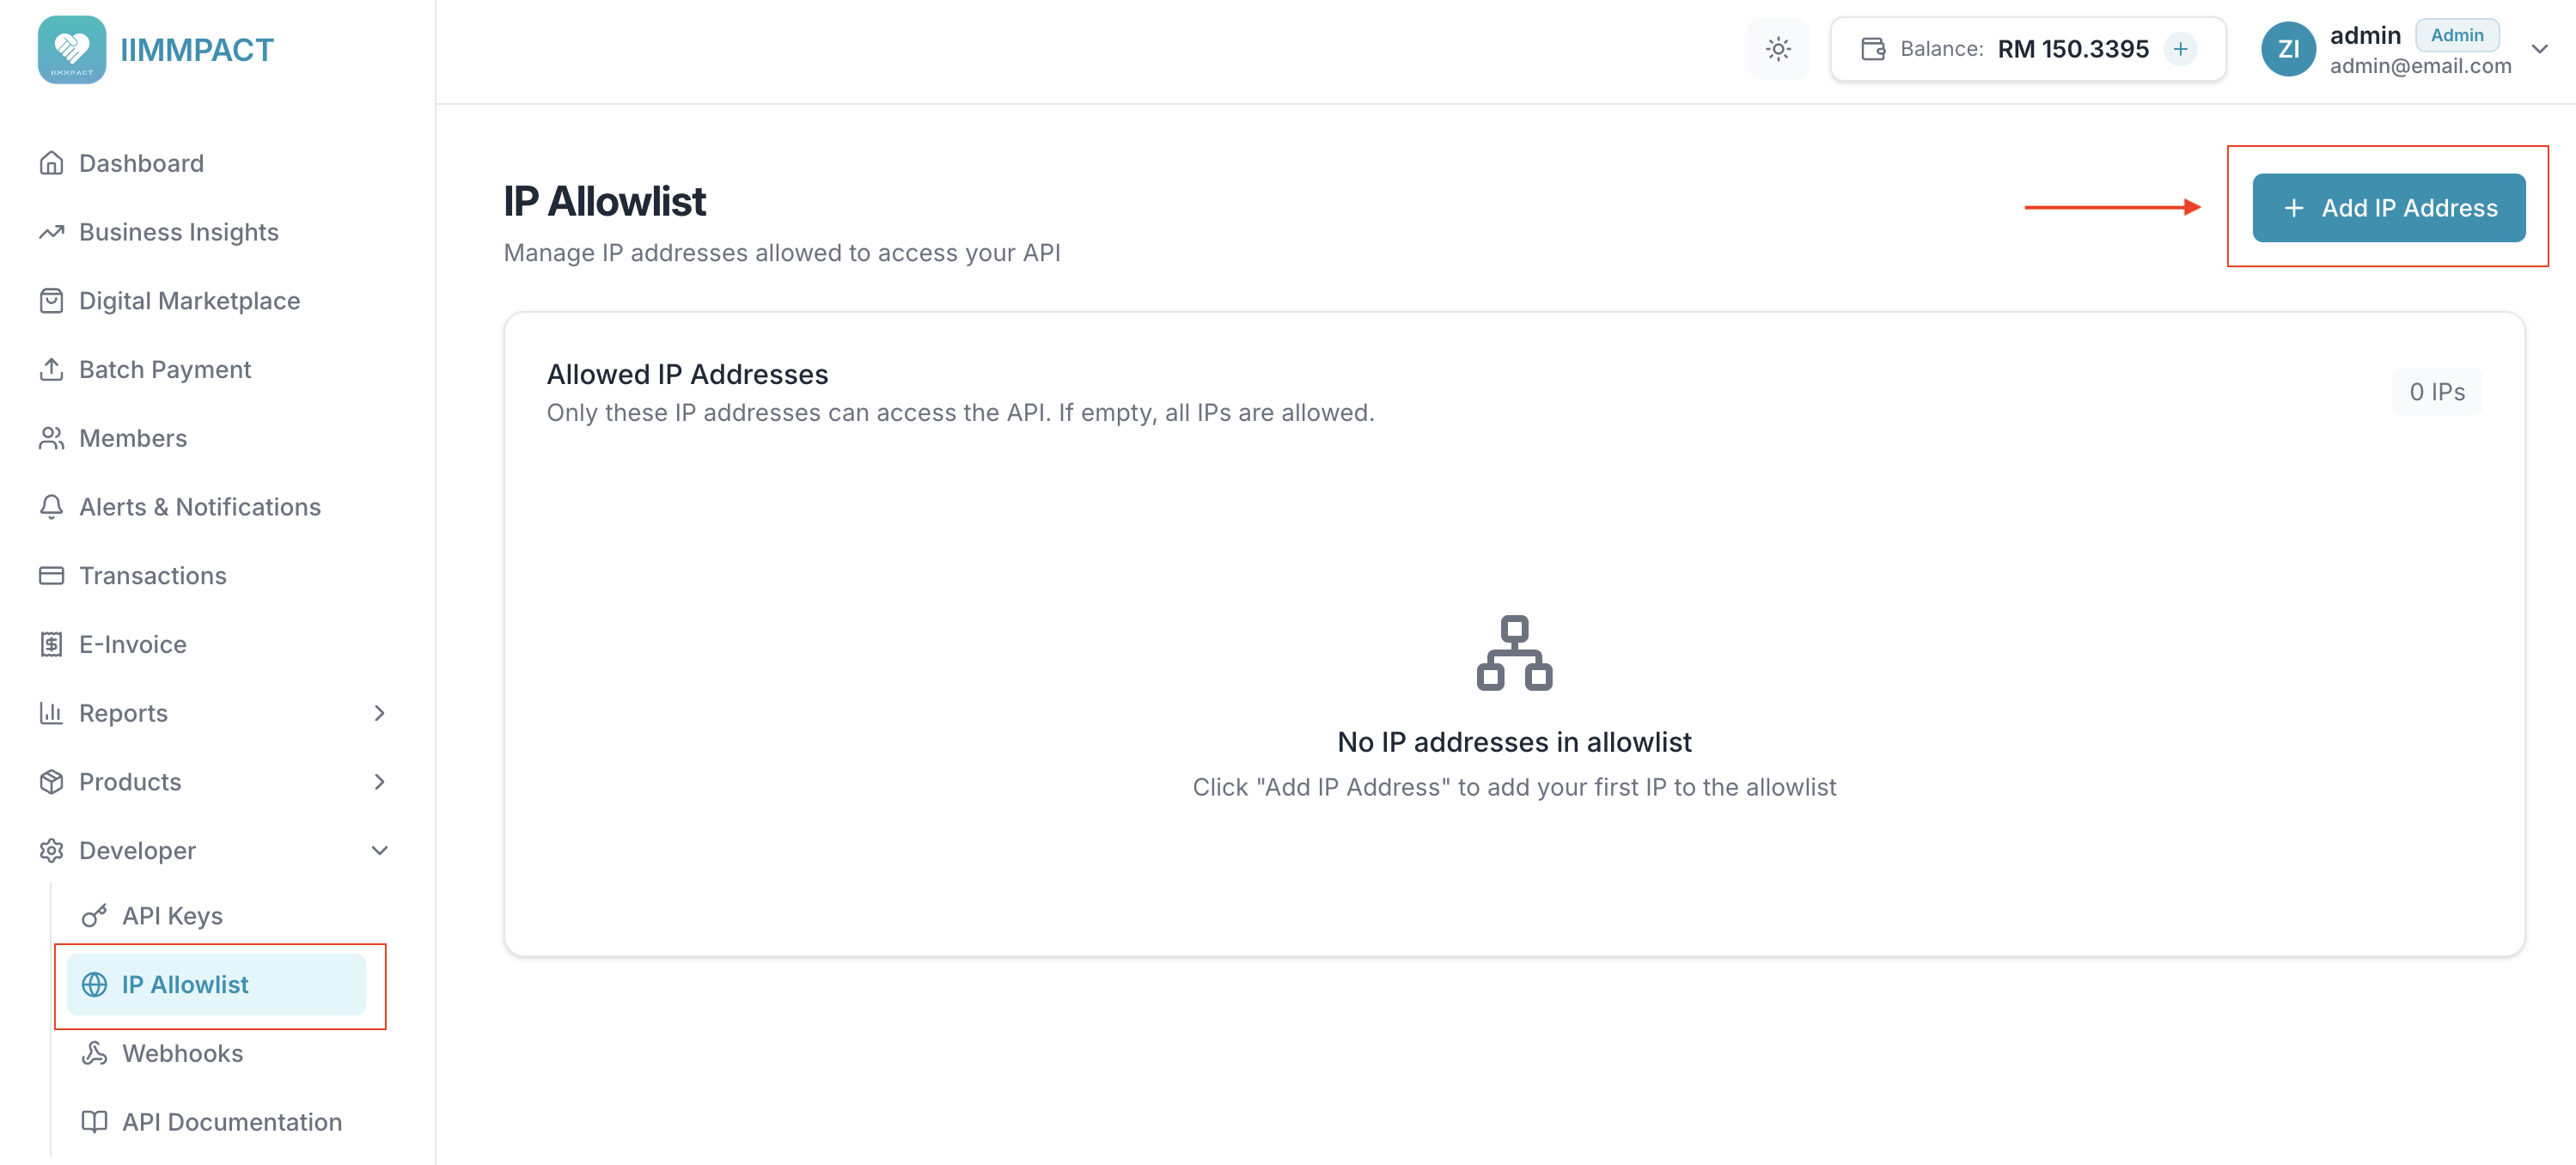This screenshot has height=1165, width=2576.
Task: Expand the Products menu
Action: pyautogui.click(x=380, y=781)
